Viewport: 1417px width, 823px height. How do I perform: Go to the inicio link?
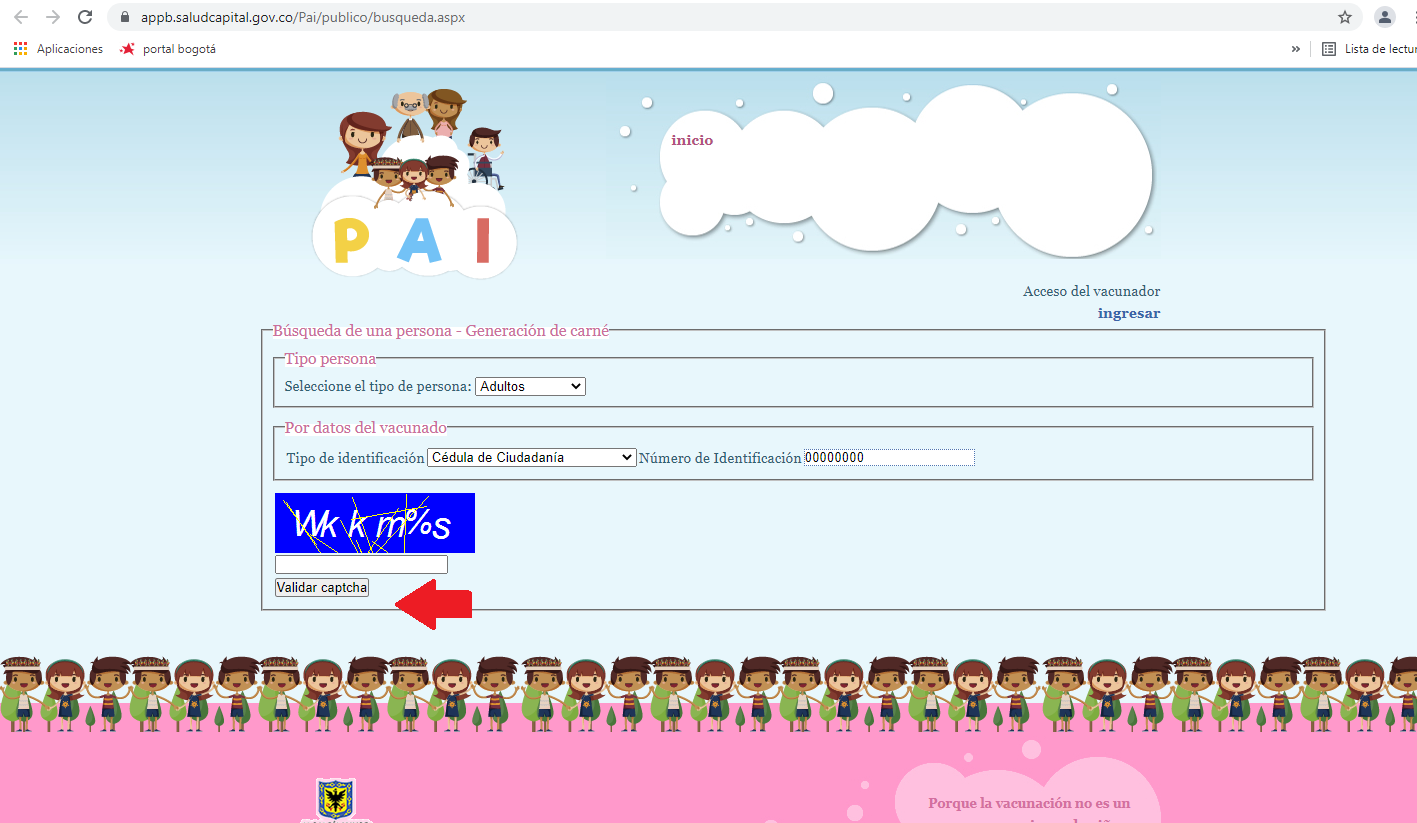(x=692, y=140)
